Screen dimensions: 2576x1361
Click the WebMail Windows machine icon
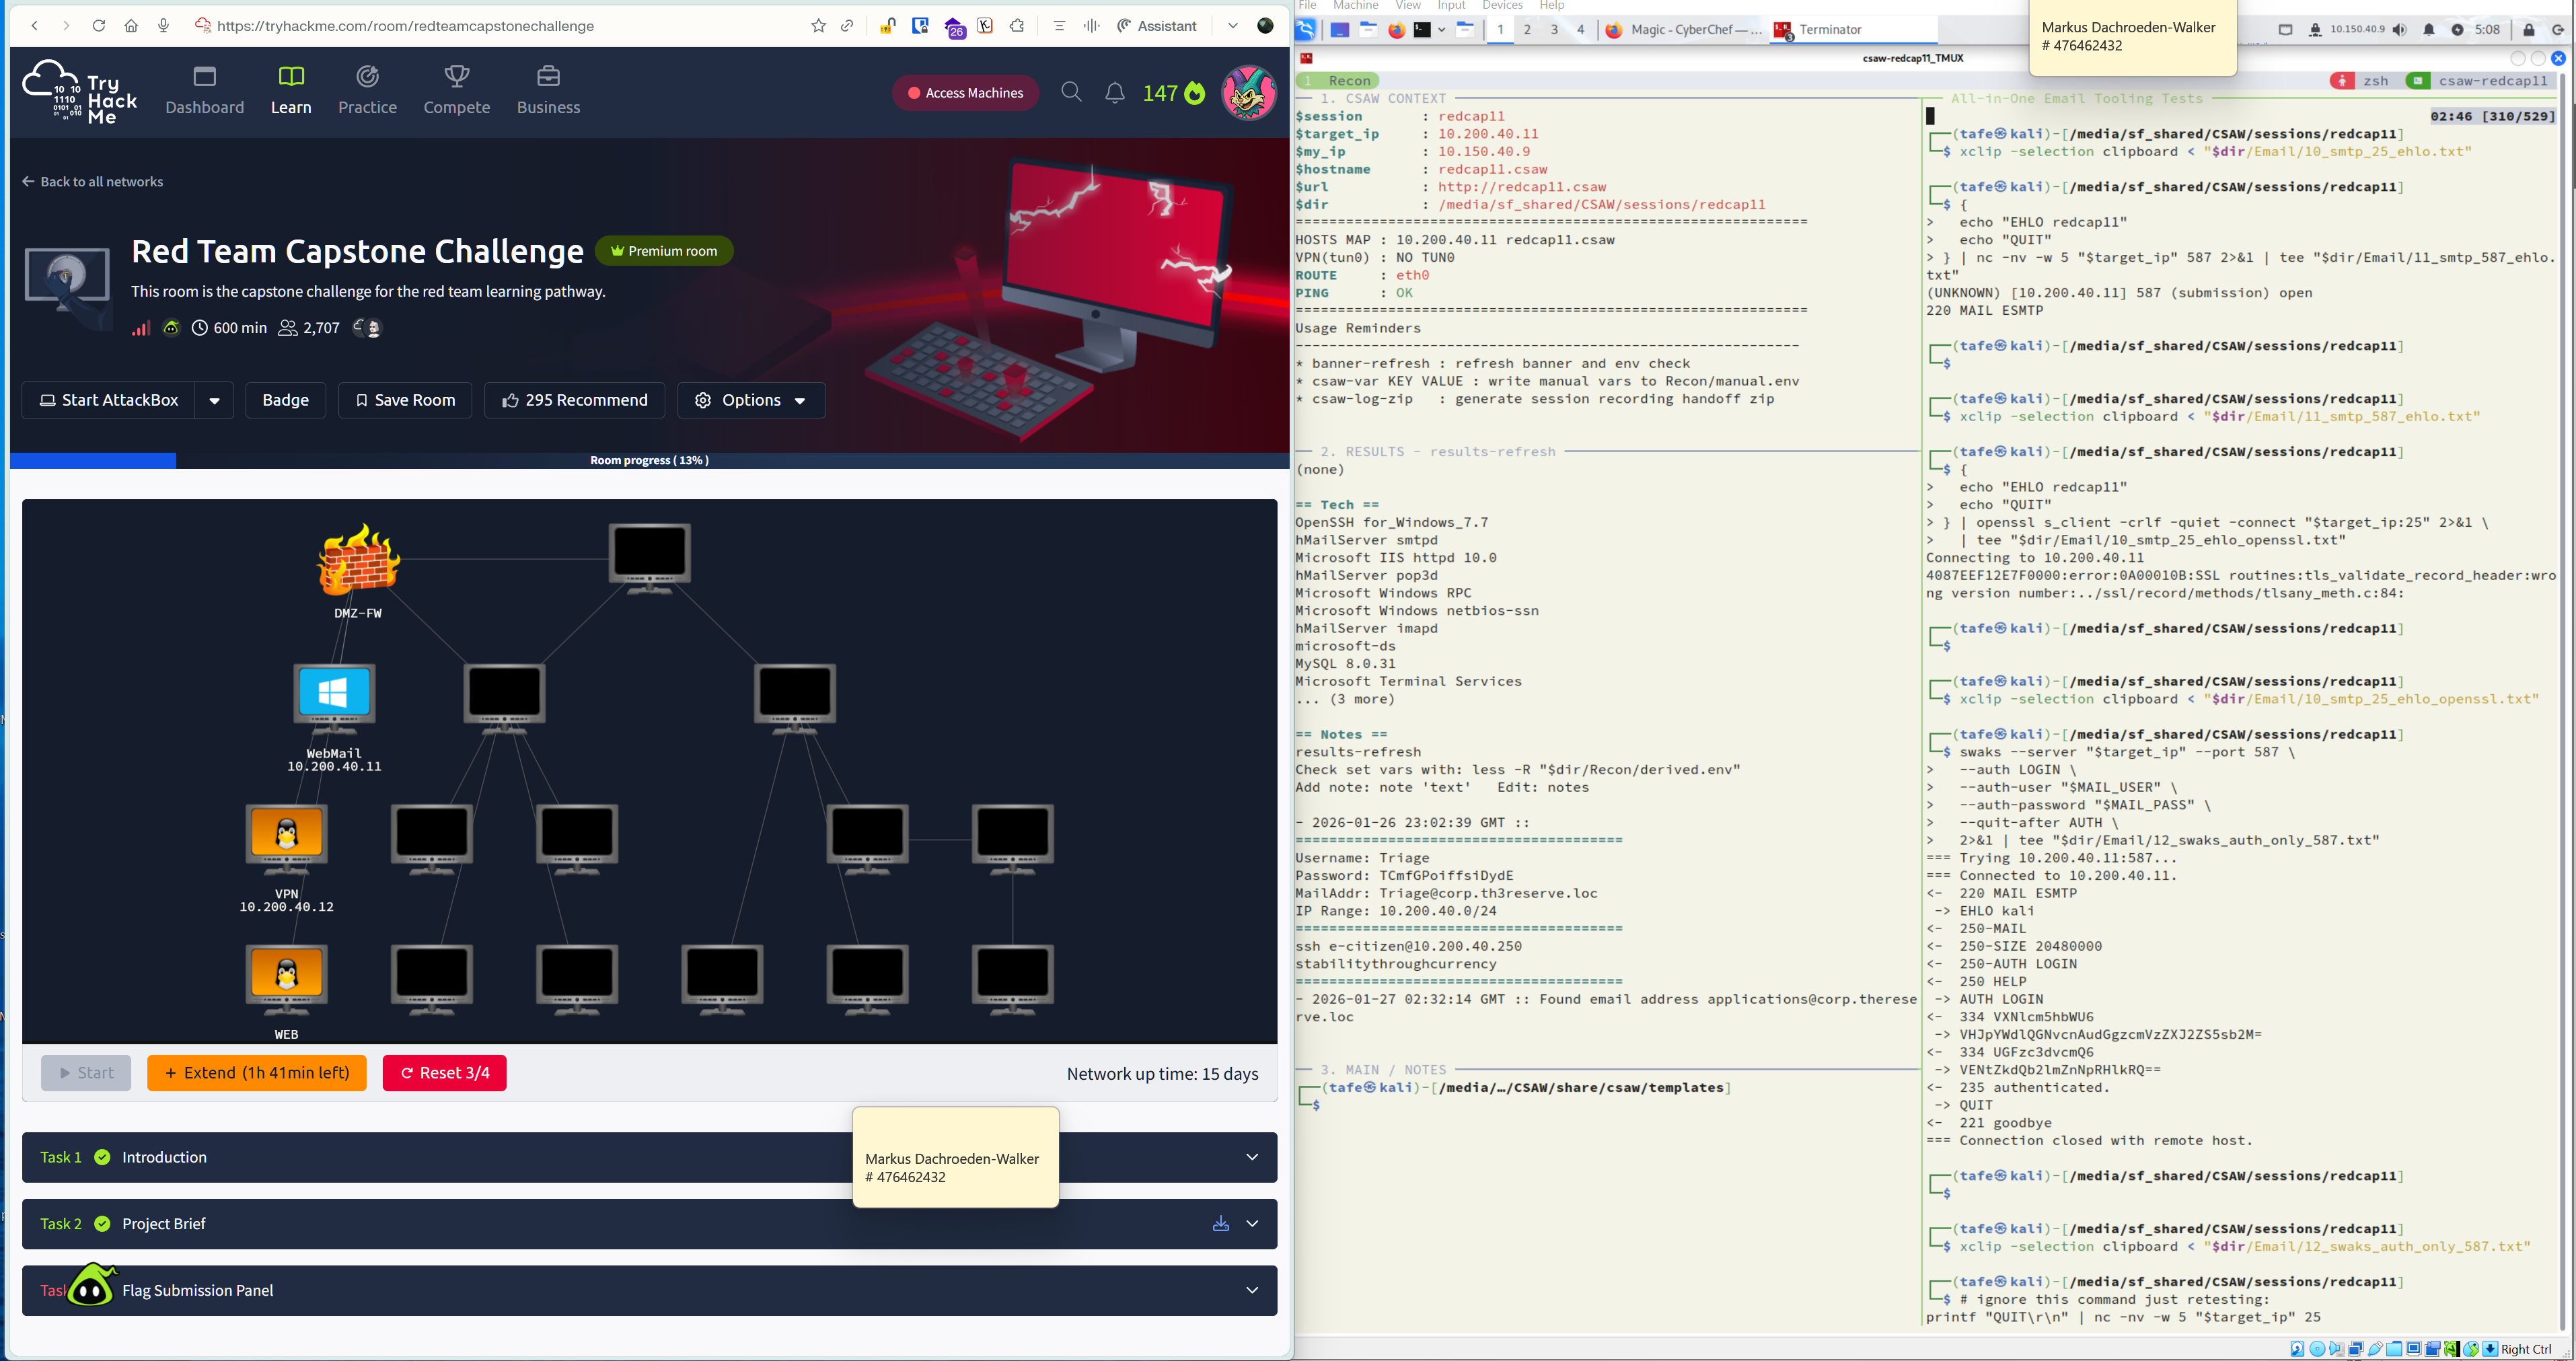334,693
